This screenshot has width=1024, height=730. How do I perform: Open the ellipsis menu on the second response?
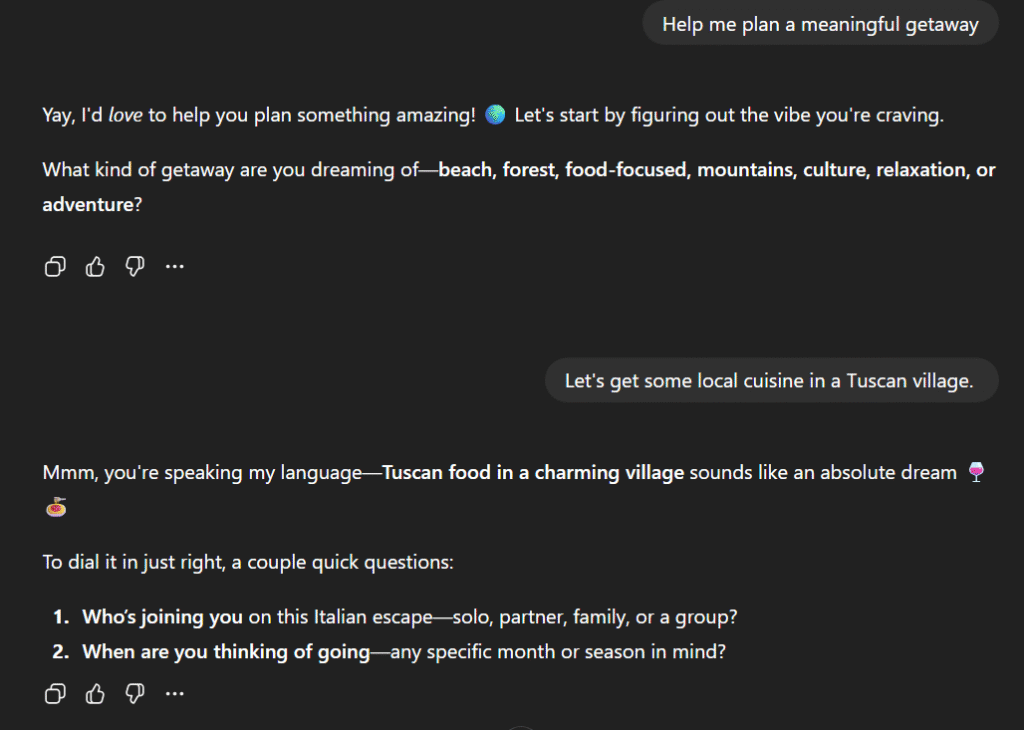pyautogui.click(x=175, y=693)
